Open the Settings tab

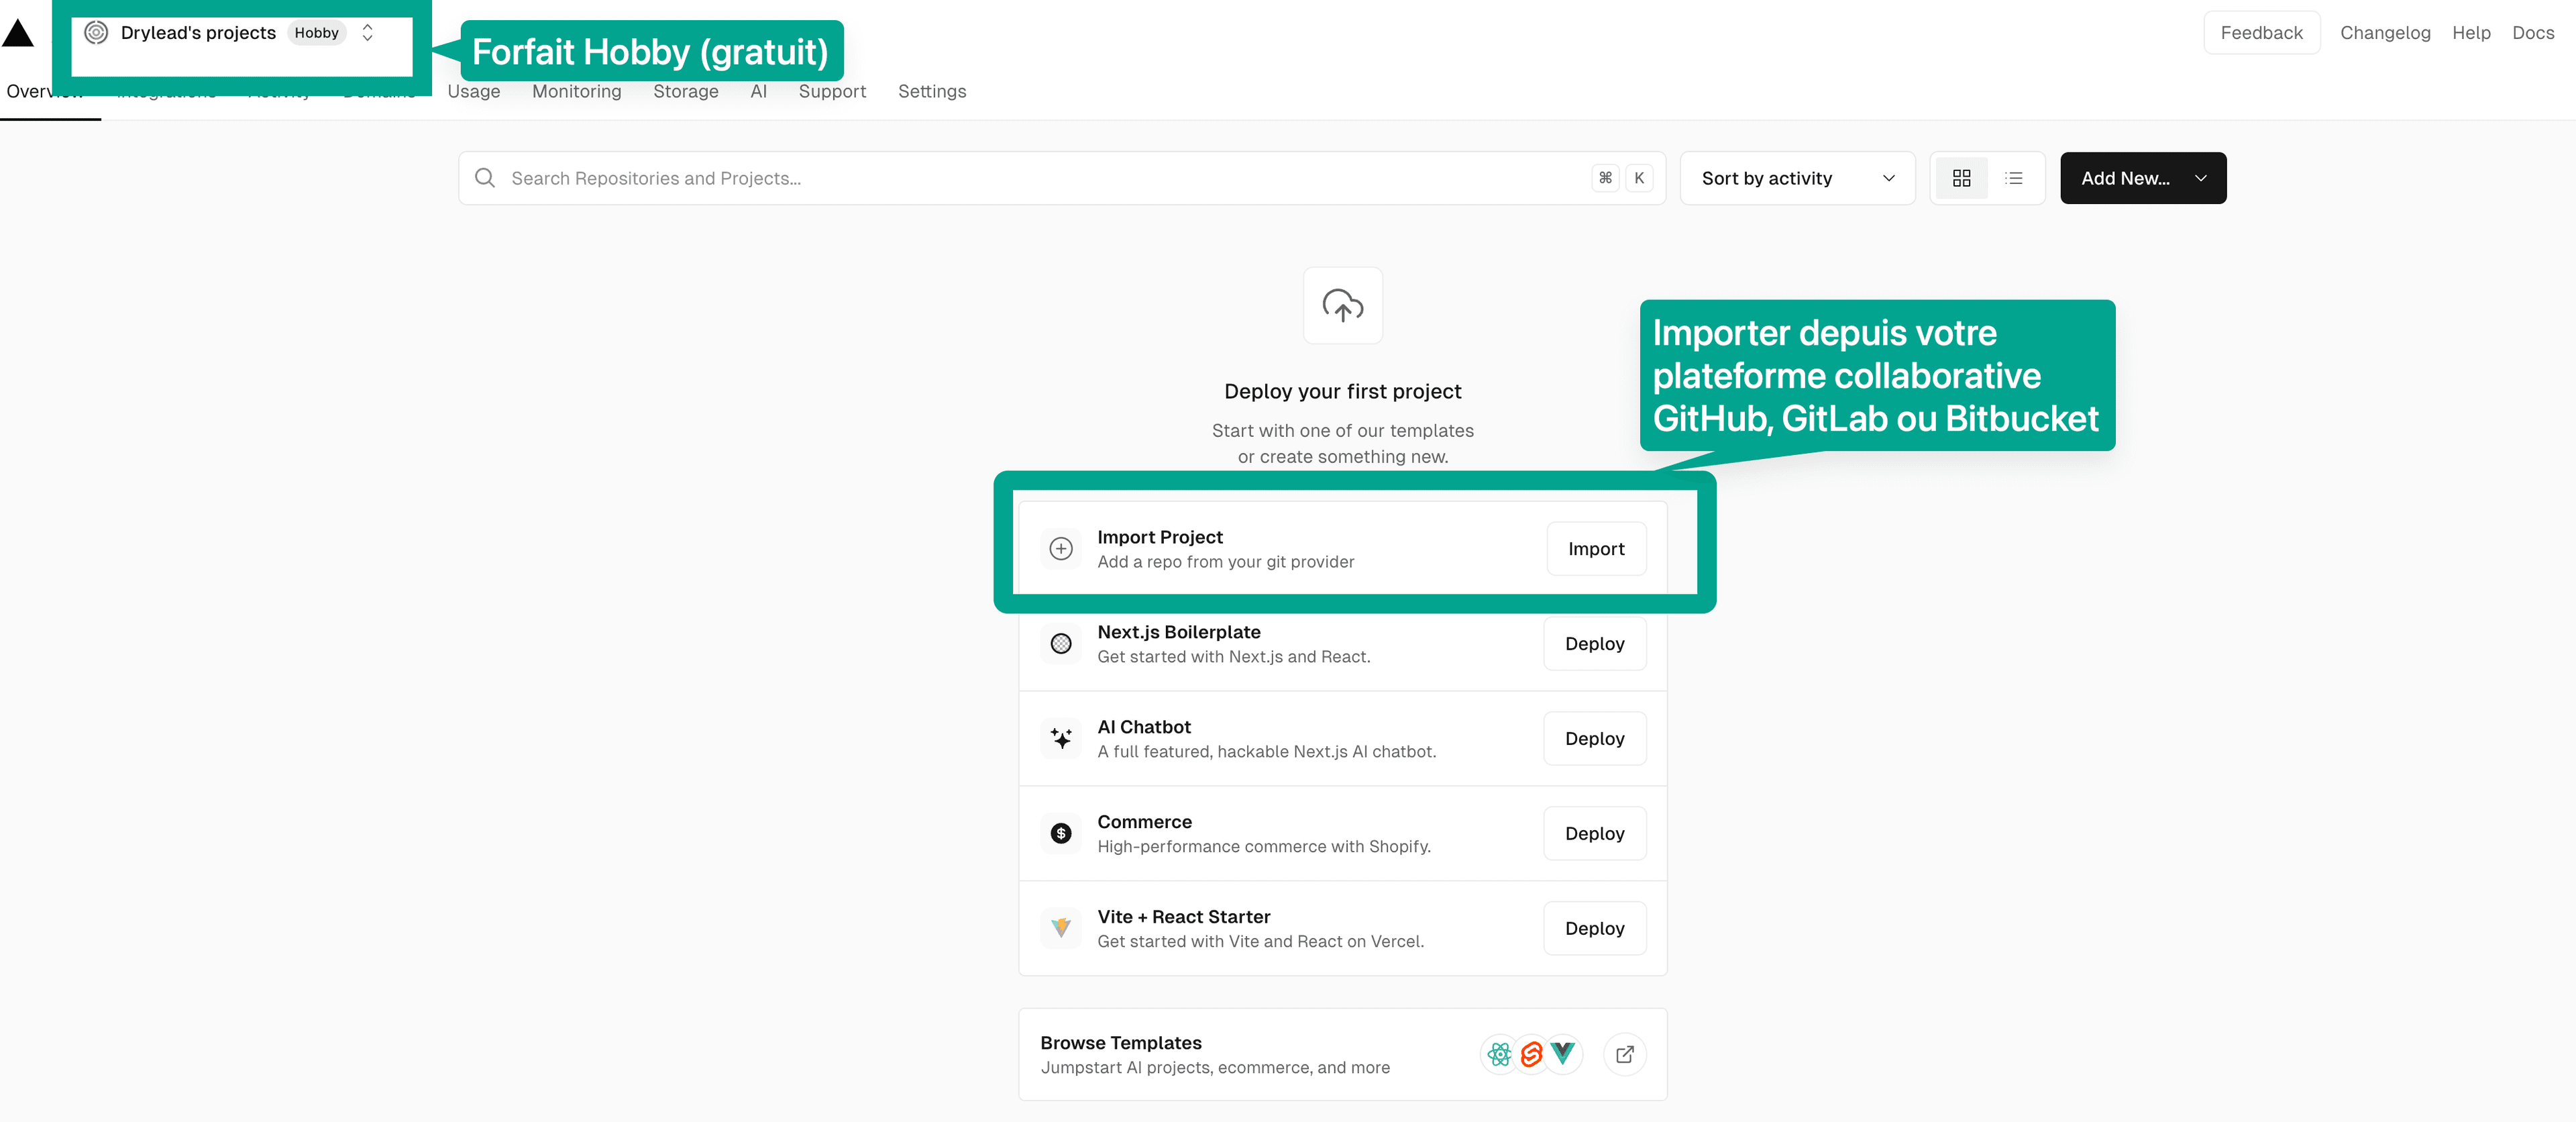coord(932,91)
